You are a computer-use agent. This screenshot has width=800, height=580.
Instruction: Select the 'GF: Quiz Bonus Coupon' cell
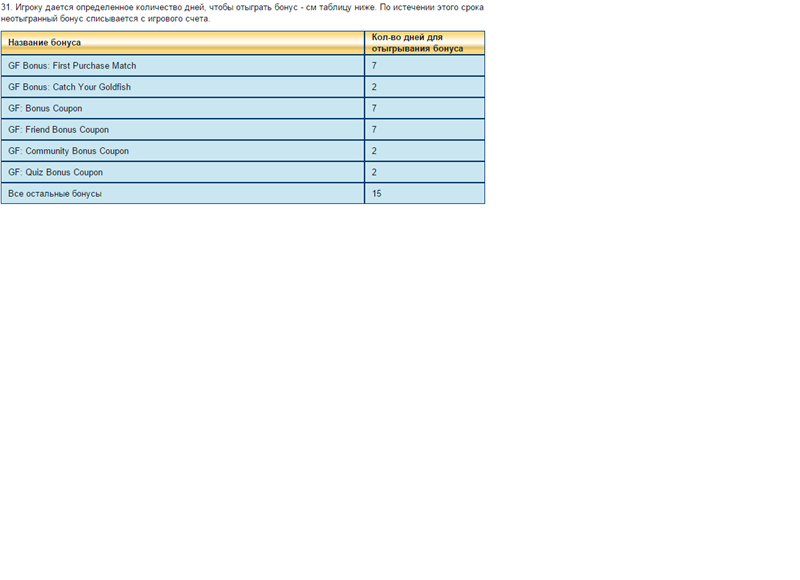(x=55, y=172)
